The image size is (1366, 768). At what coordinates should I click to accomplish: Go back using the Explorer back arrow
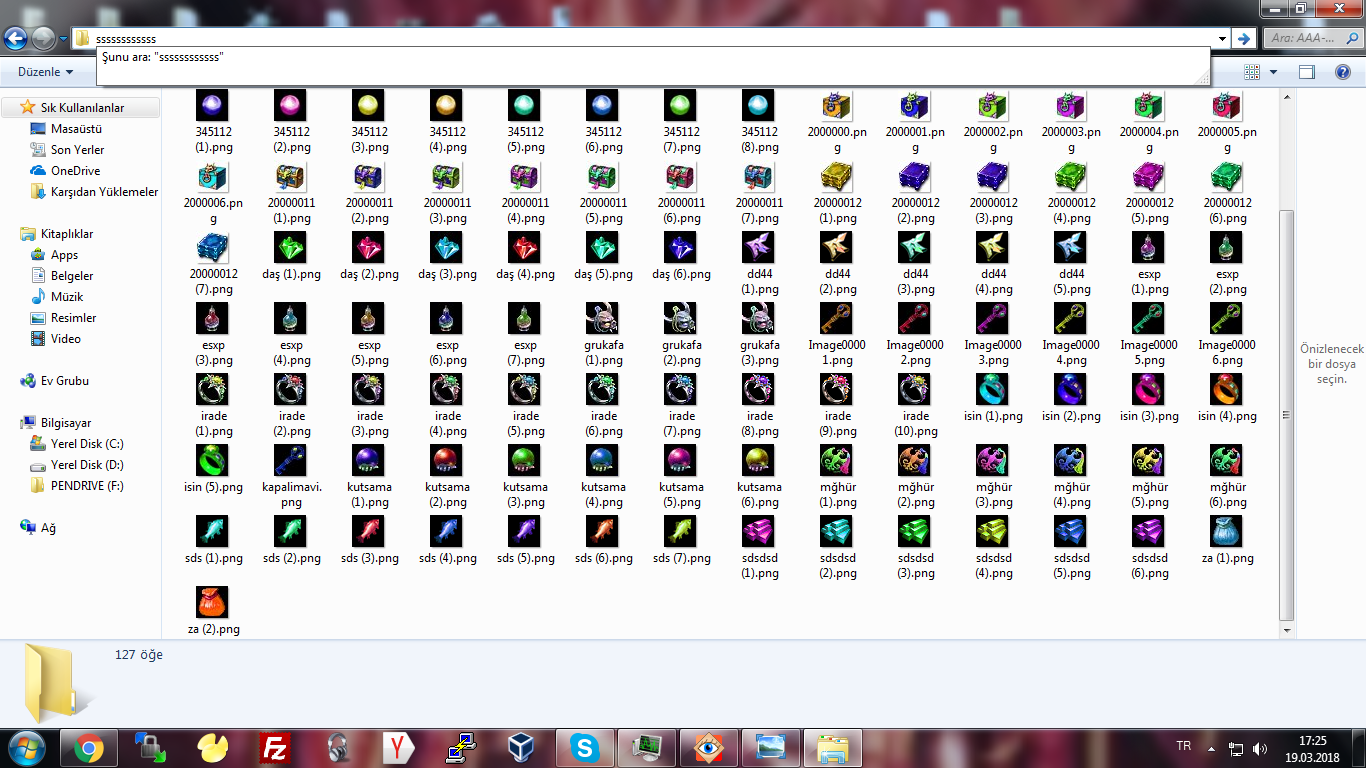click(15, 39)
